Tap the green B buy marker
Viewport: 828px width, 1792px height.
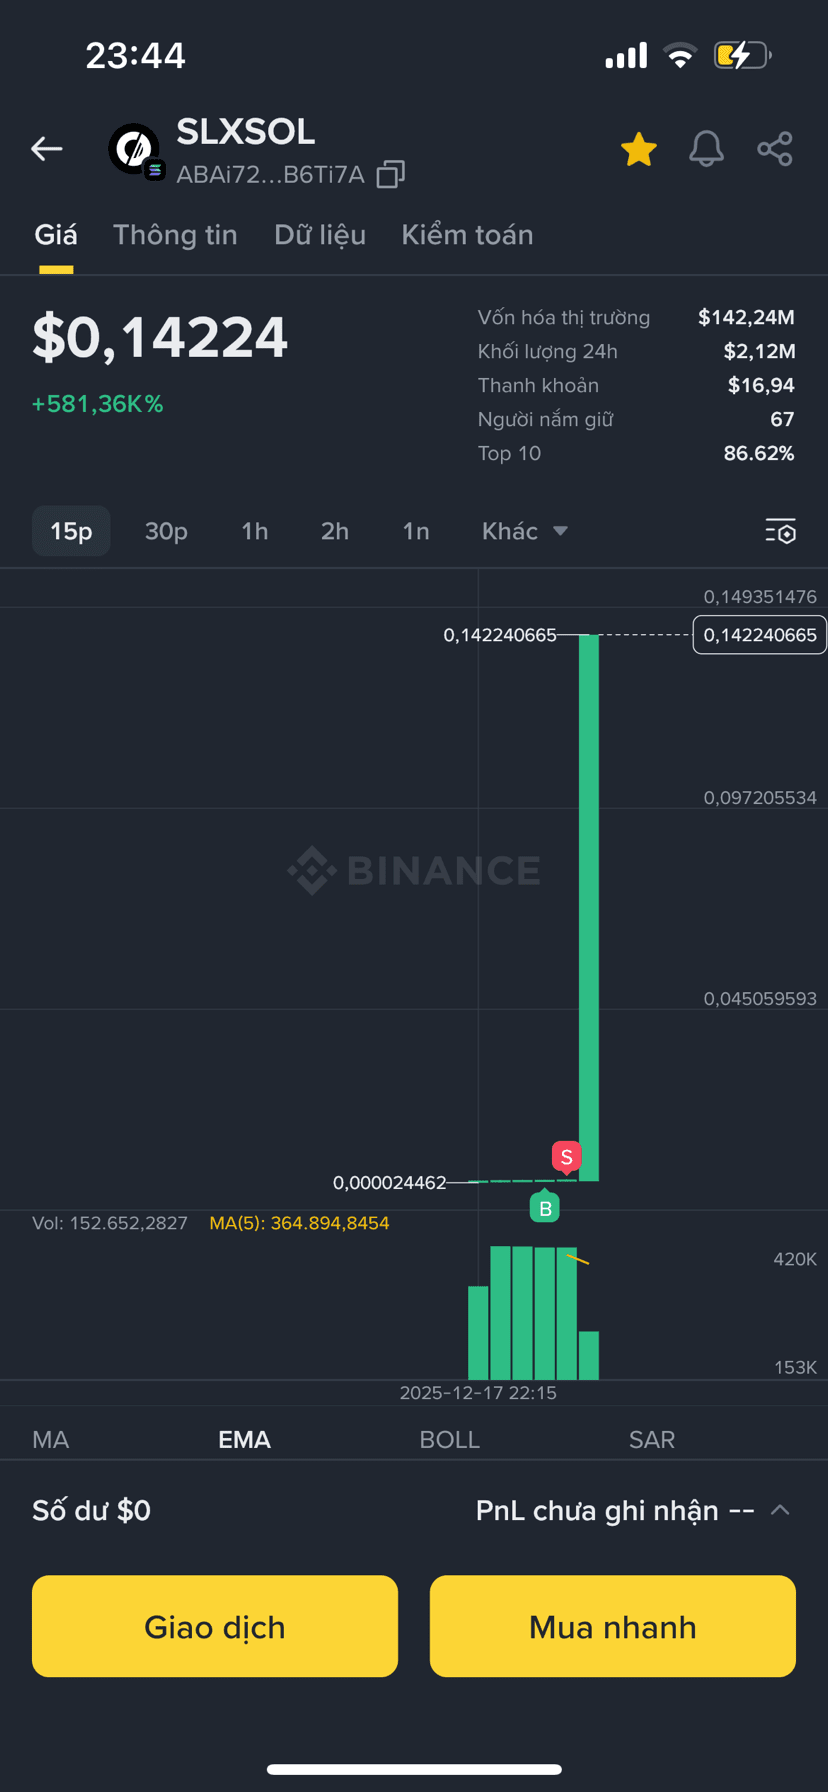click(545, 1207)
